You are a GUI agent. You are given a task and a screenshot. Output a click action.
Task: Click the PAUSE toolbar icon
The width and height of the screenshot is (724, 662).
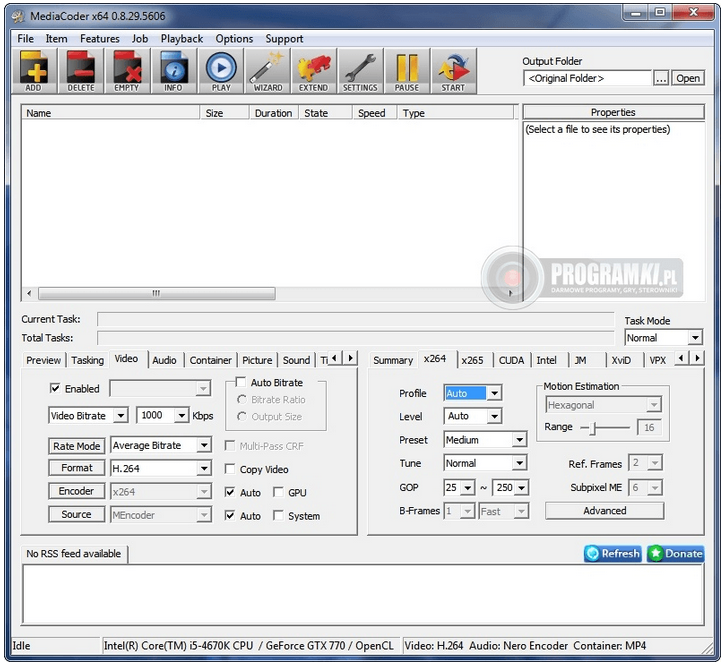click(407, 71)
